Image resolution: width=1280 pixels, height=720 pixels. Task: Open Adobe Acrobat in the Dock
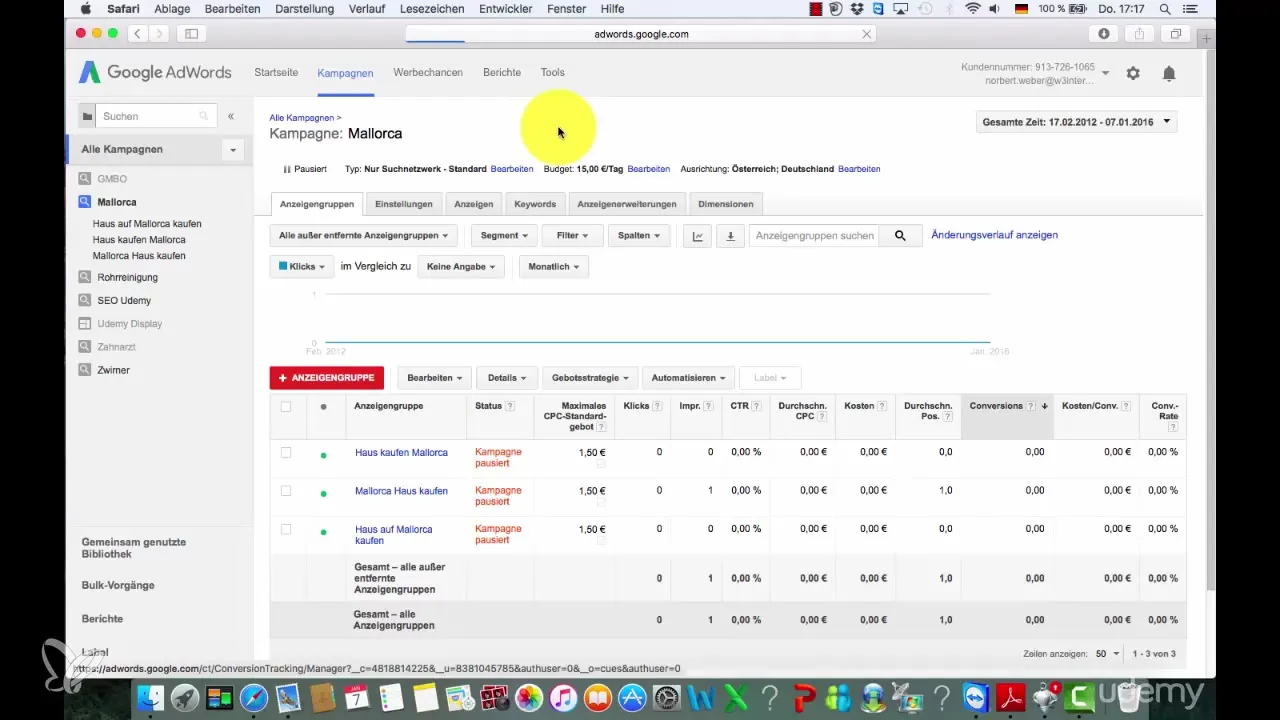(x=1011, y=697)
